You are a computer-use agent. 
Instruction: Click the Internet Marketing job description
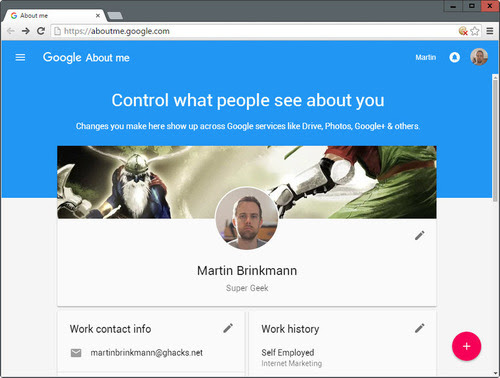[292, 363]
